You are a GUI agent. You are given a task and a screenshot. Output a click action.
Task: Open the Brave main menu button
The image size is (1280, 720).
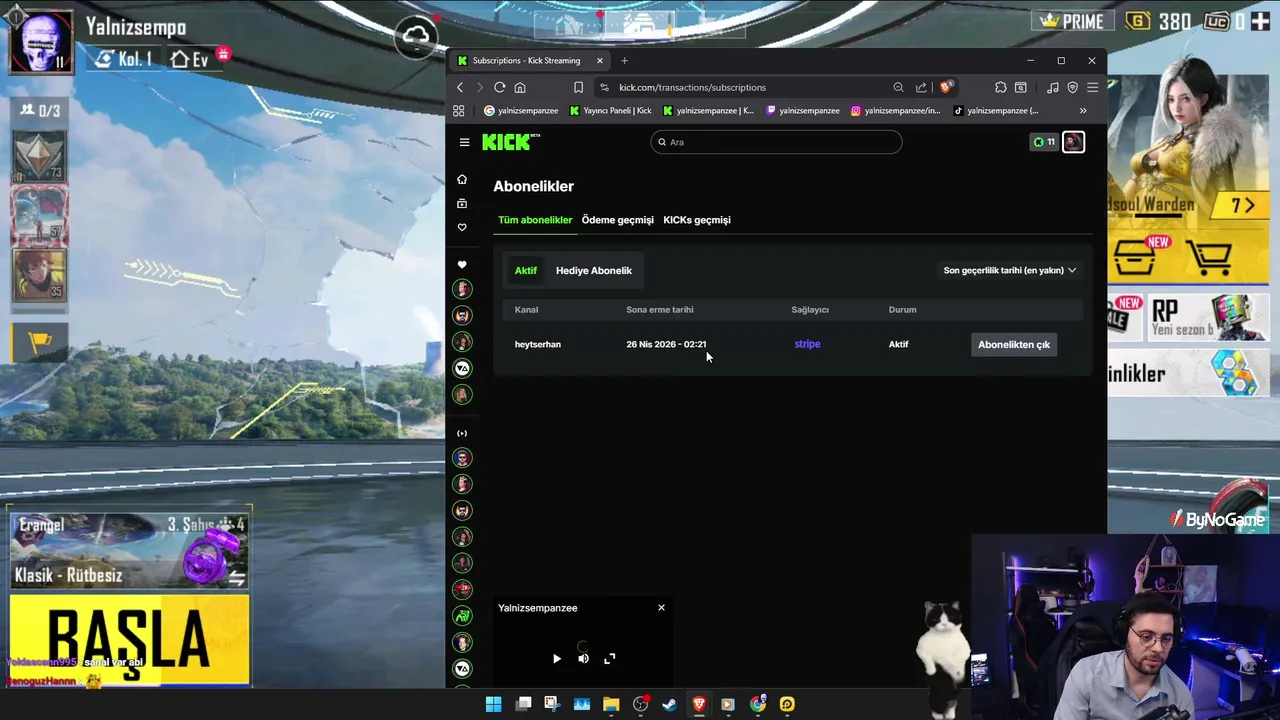[x=1093, y=87]
